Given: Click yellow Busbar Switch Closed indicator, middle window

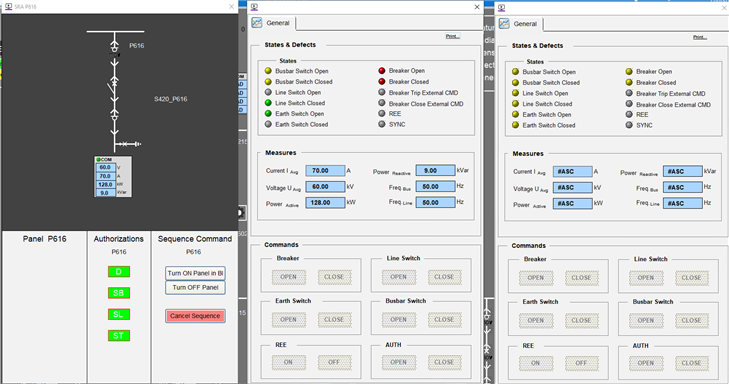Looking at the screenshot, I should (x=268, y=81).
